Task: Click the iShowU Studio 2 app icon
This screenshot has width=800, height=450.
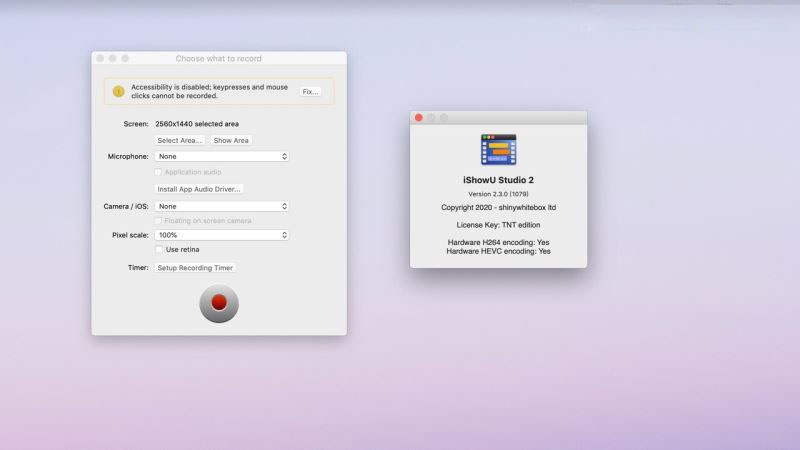Action: [498, 149]
